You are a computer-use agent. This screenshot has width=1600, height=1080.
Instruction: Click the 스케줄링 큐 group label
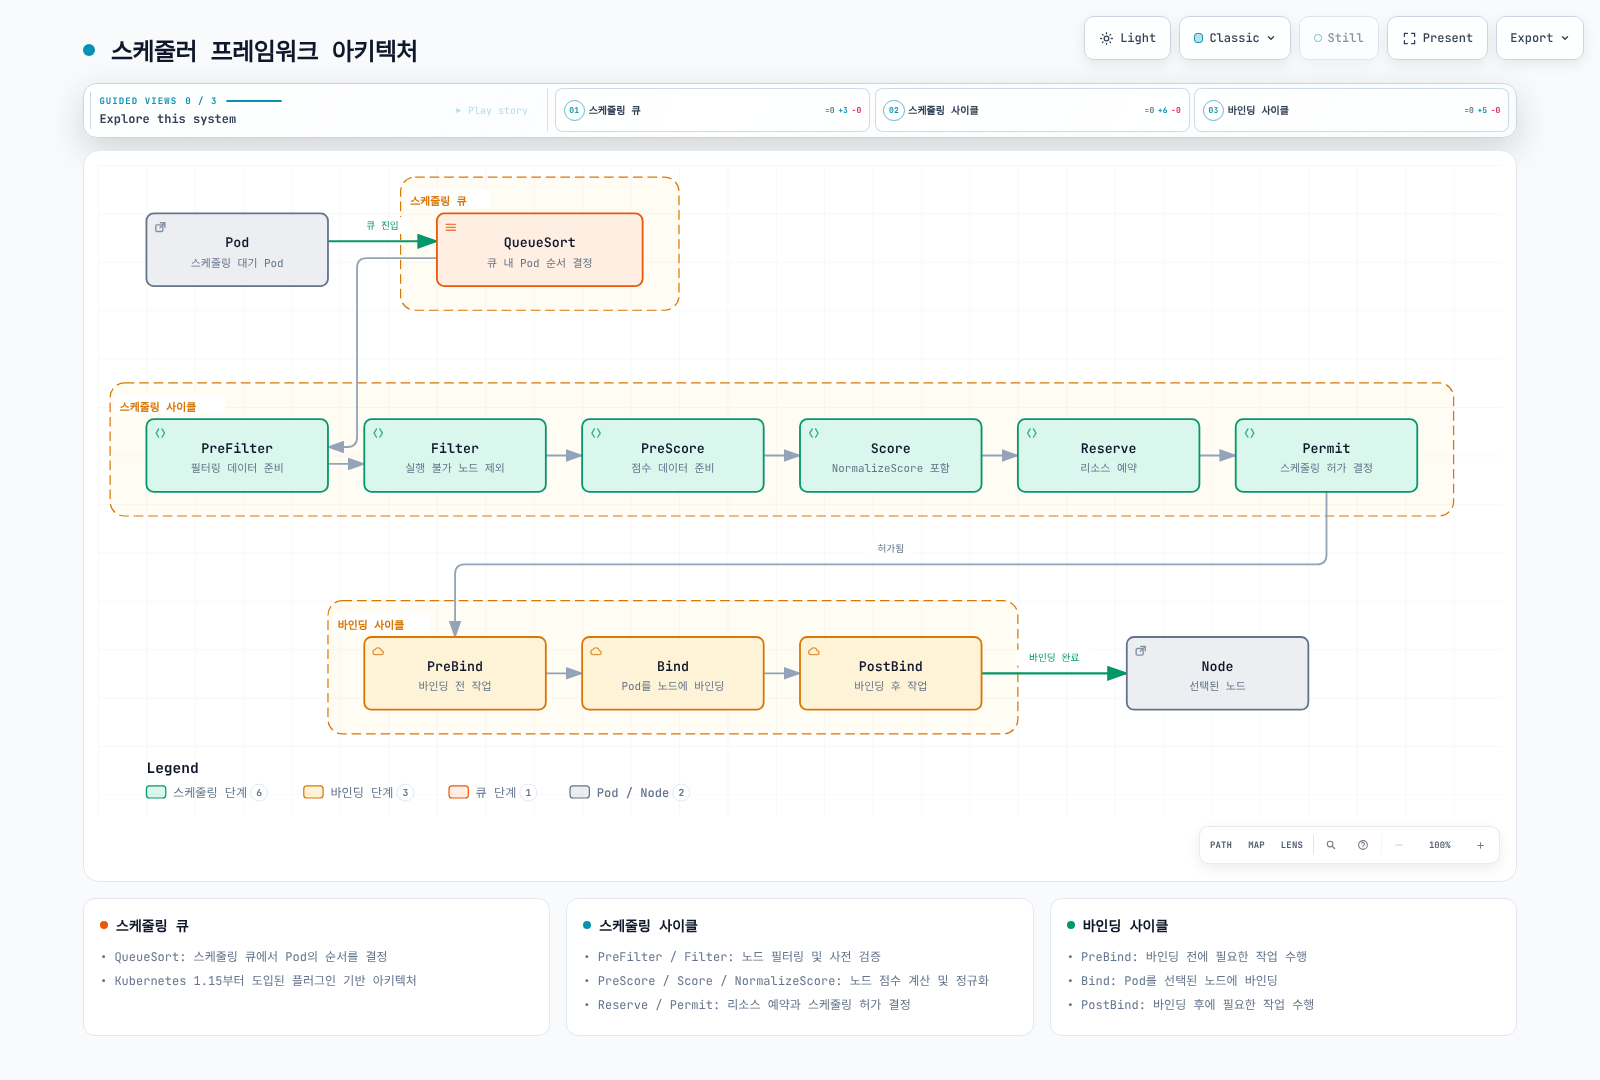[x=438, y=201]
